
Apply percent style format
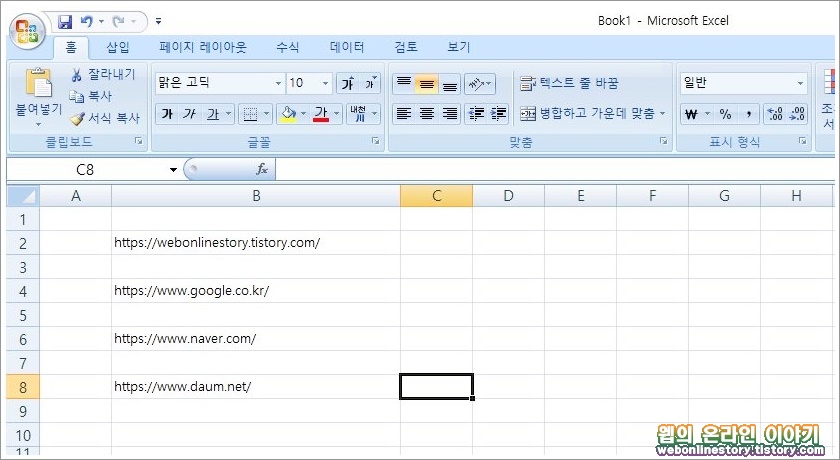pyautogui.click(x=725, y=114)
